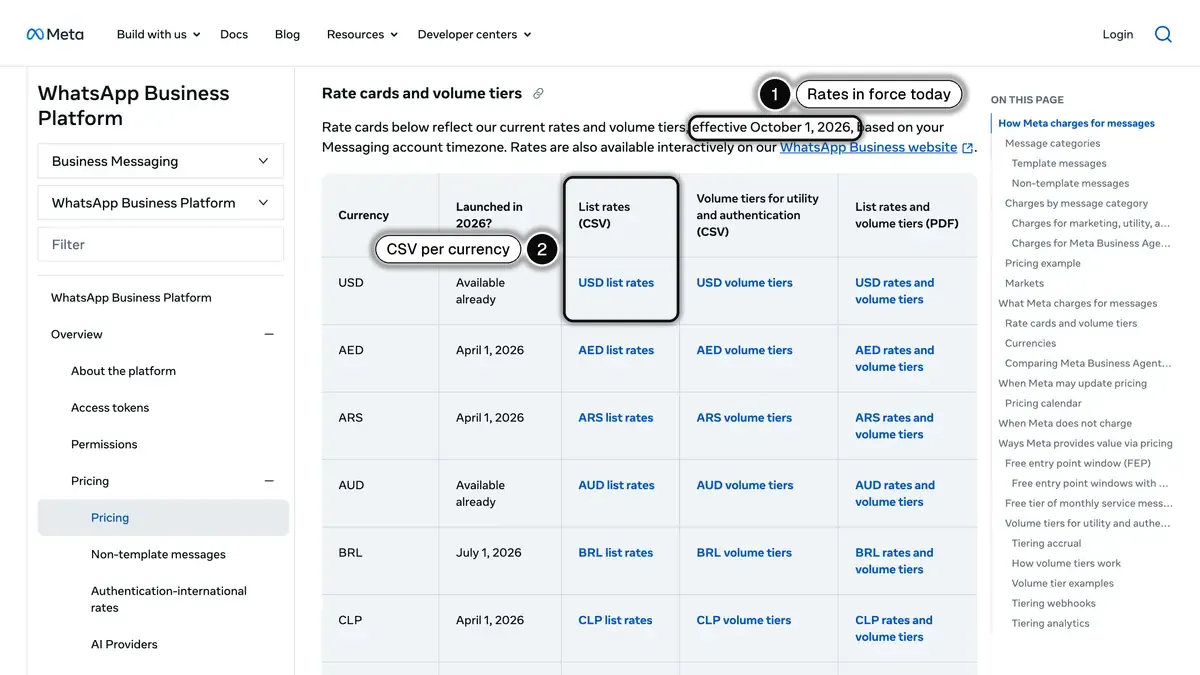The width and height of the screenshot is (1200, 675).
Task: Jump to How volume tiers work
Action: (1066, 564)
